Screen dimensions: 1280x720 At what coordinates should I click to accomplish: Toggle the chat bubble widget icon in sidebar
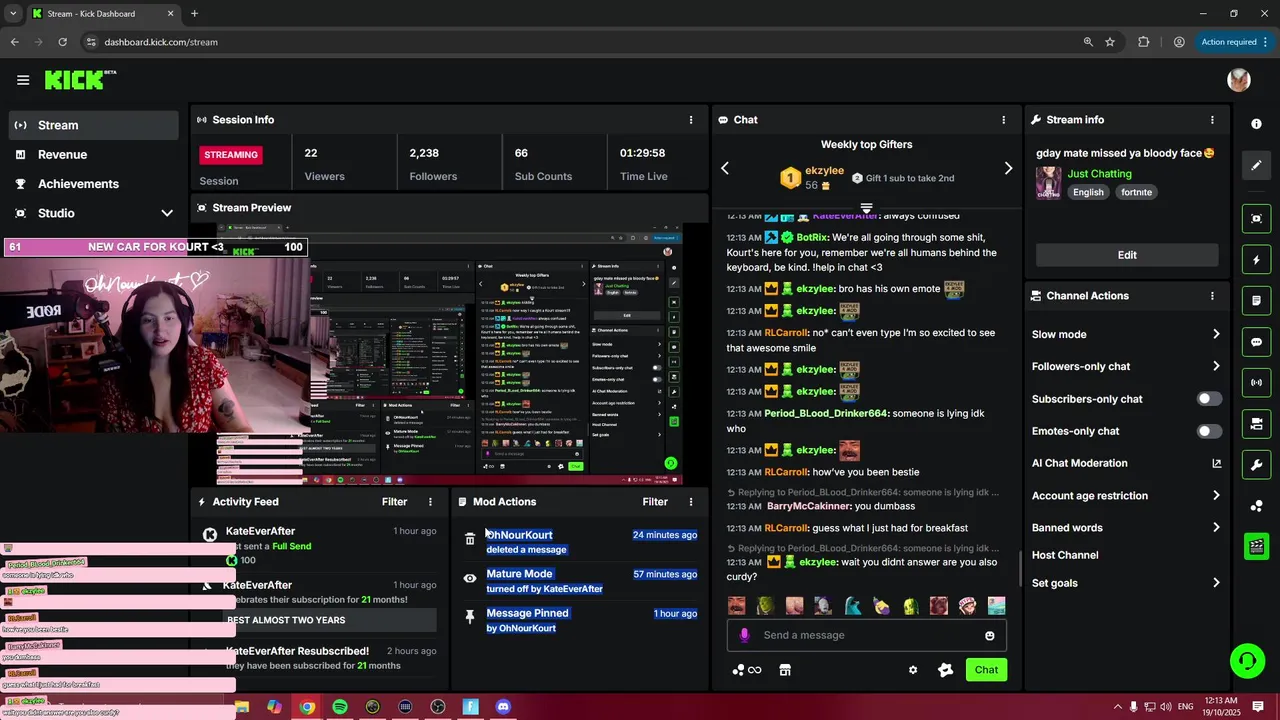tap(1256, 342)
